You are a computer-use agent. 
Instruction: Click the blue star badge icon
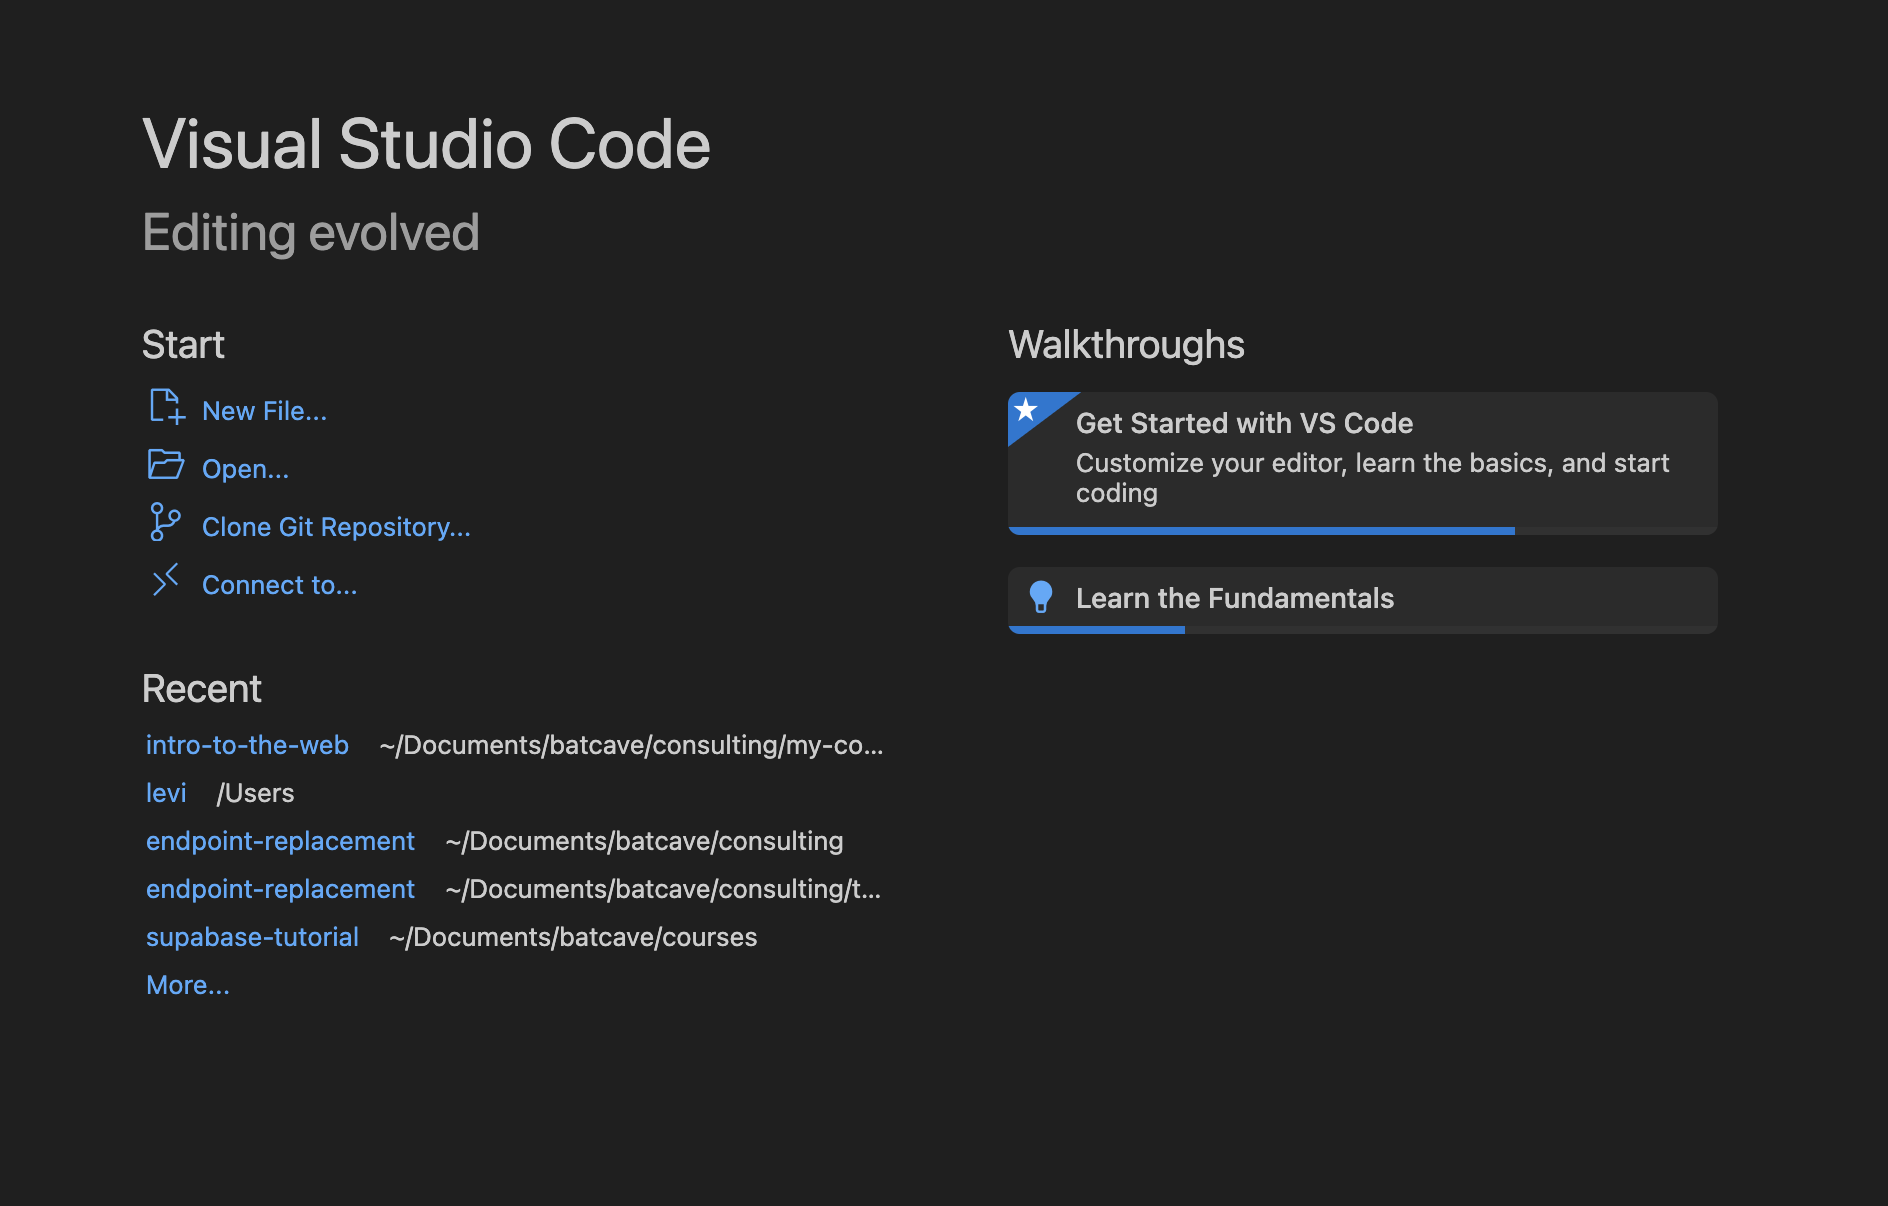pos(1026,410)
